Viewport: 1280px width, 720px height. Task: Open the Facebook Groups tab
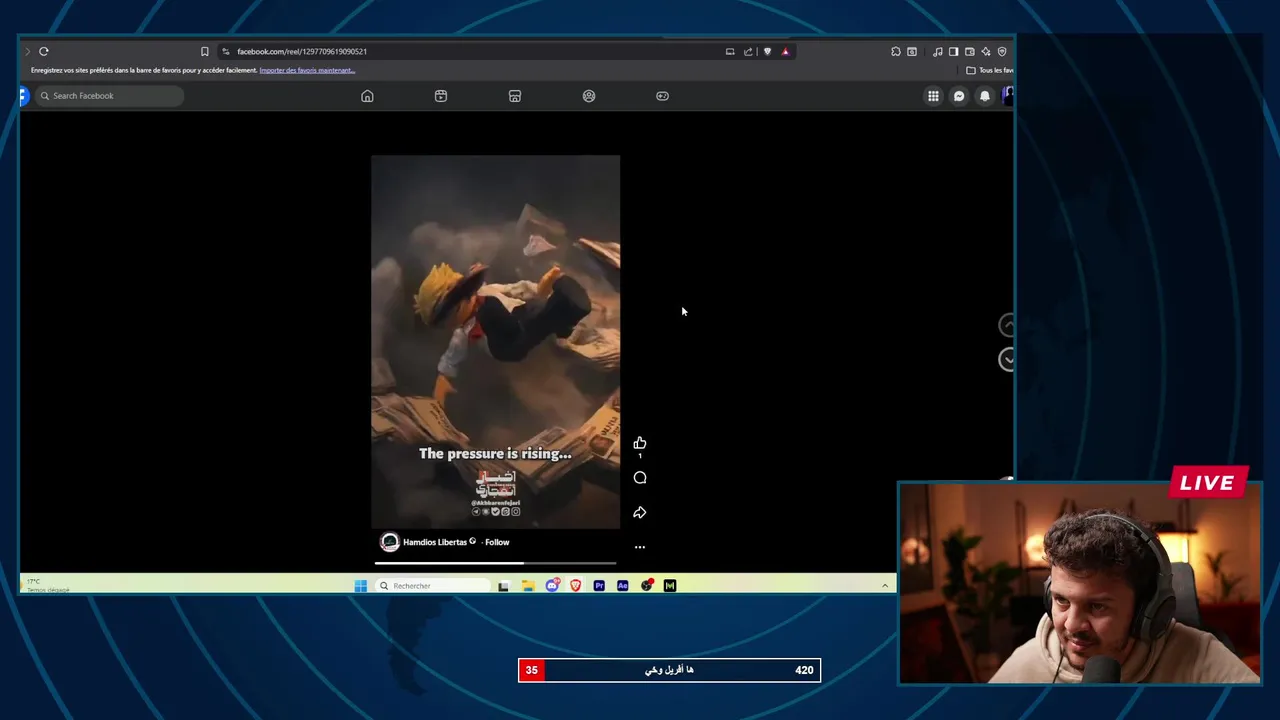click(589, 96)
